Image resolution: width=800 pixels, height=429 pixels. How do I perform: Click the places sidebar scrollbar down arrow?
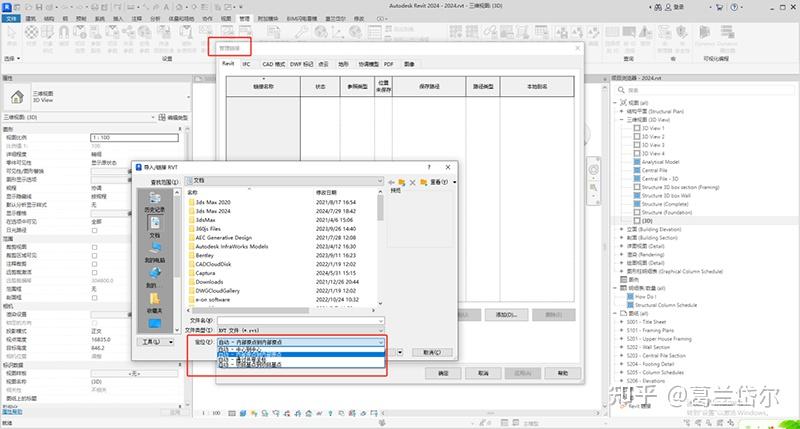point(177,330)
